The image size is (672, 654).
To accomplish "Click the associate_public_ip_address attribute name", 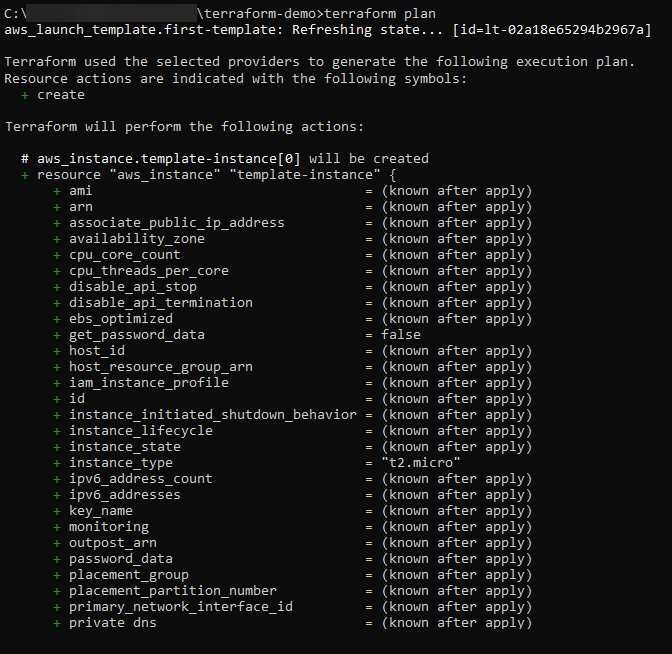I will pyautogui.click(x=177, y=223).
